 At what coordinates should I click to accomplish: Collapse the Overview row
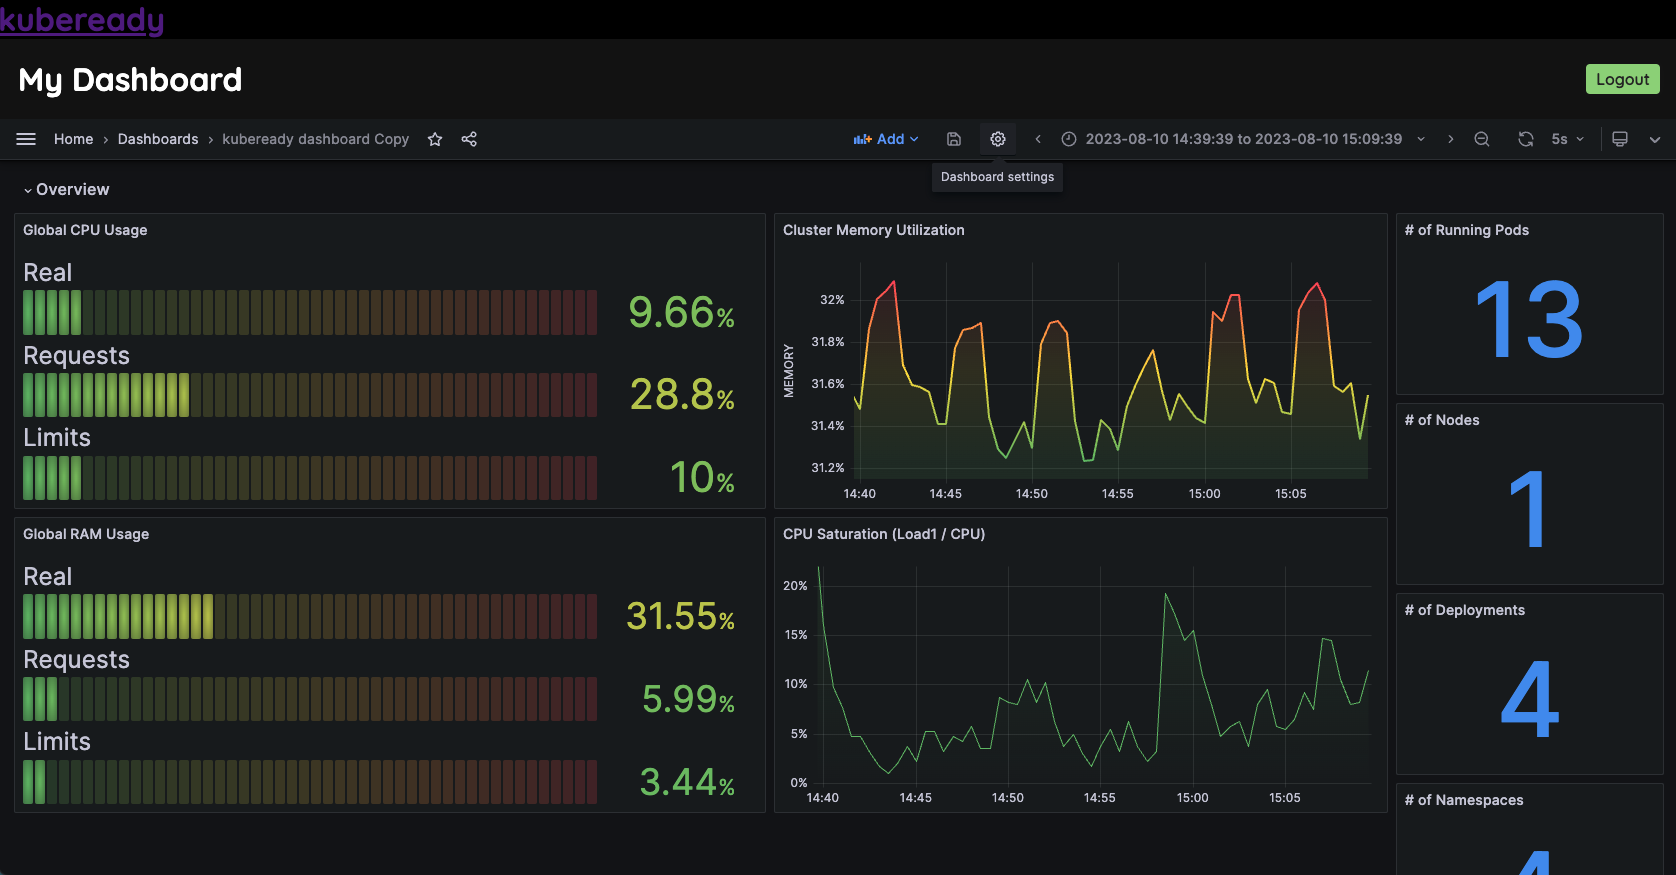66,189
